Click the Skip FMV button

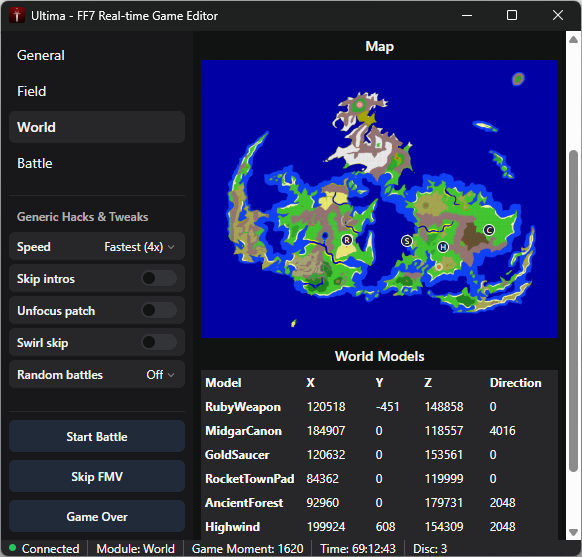coord(97,476)
